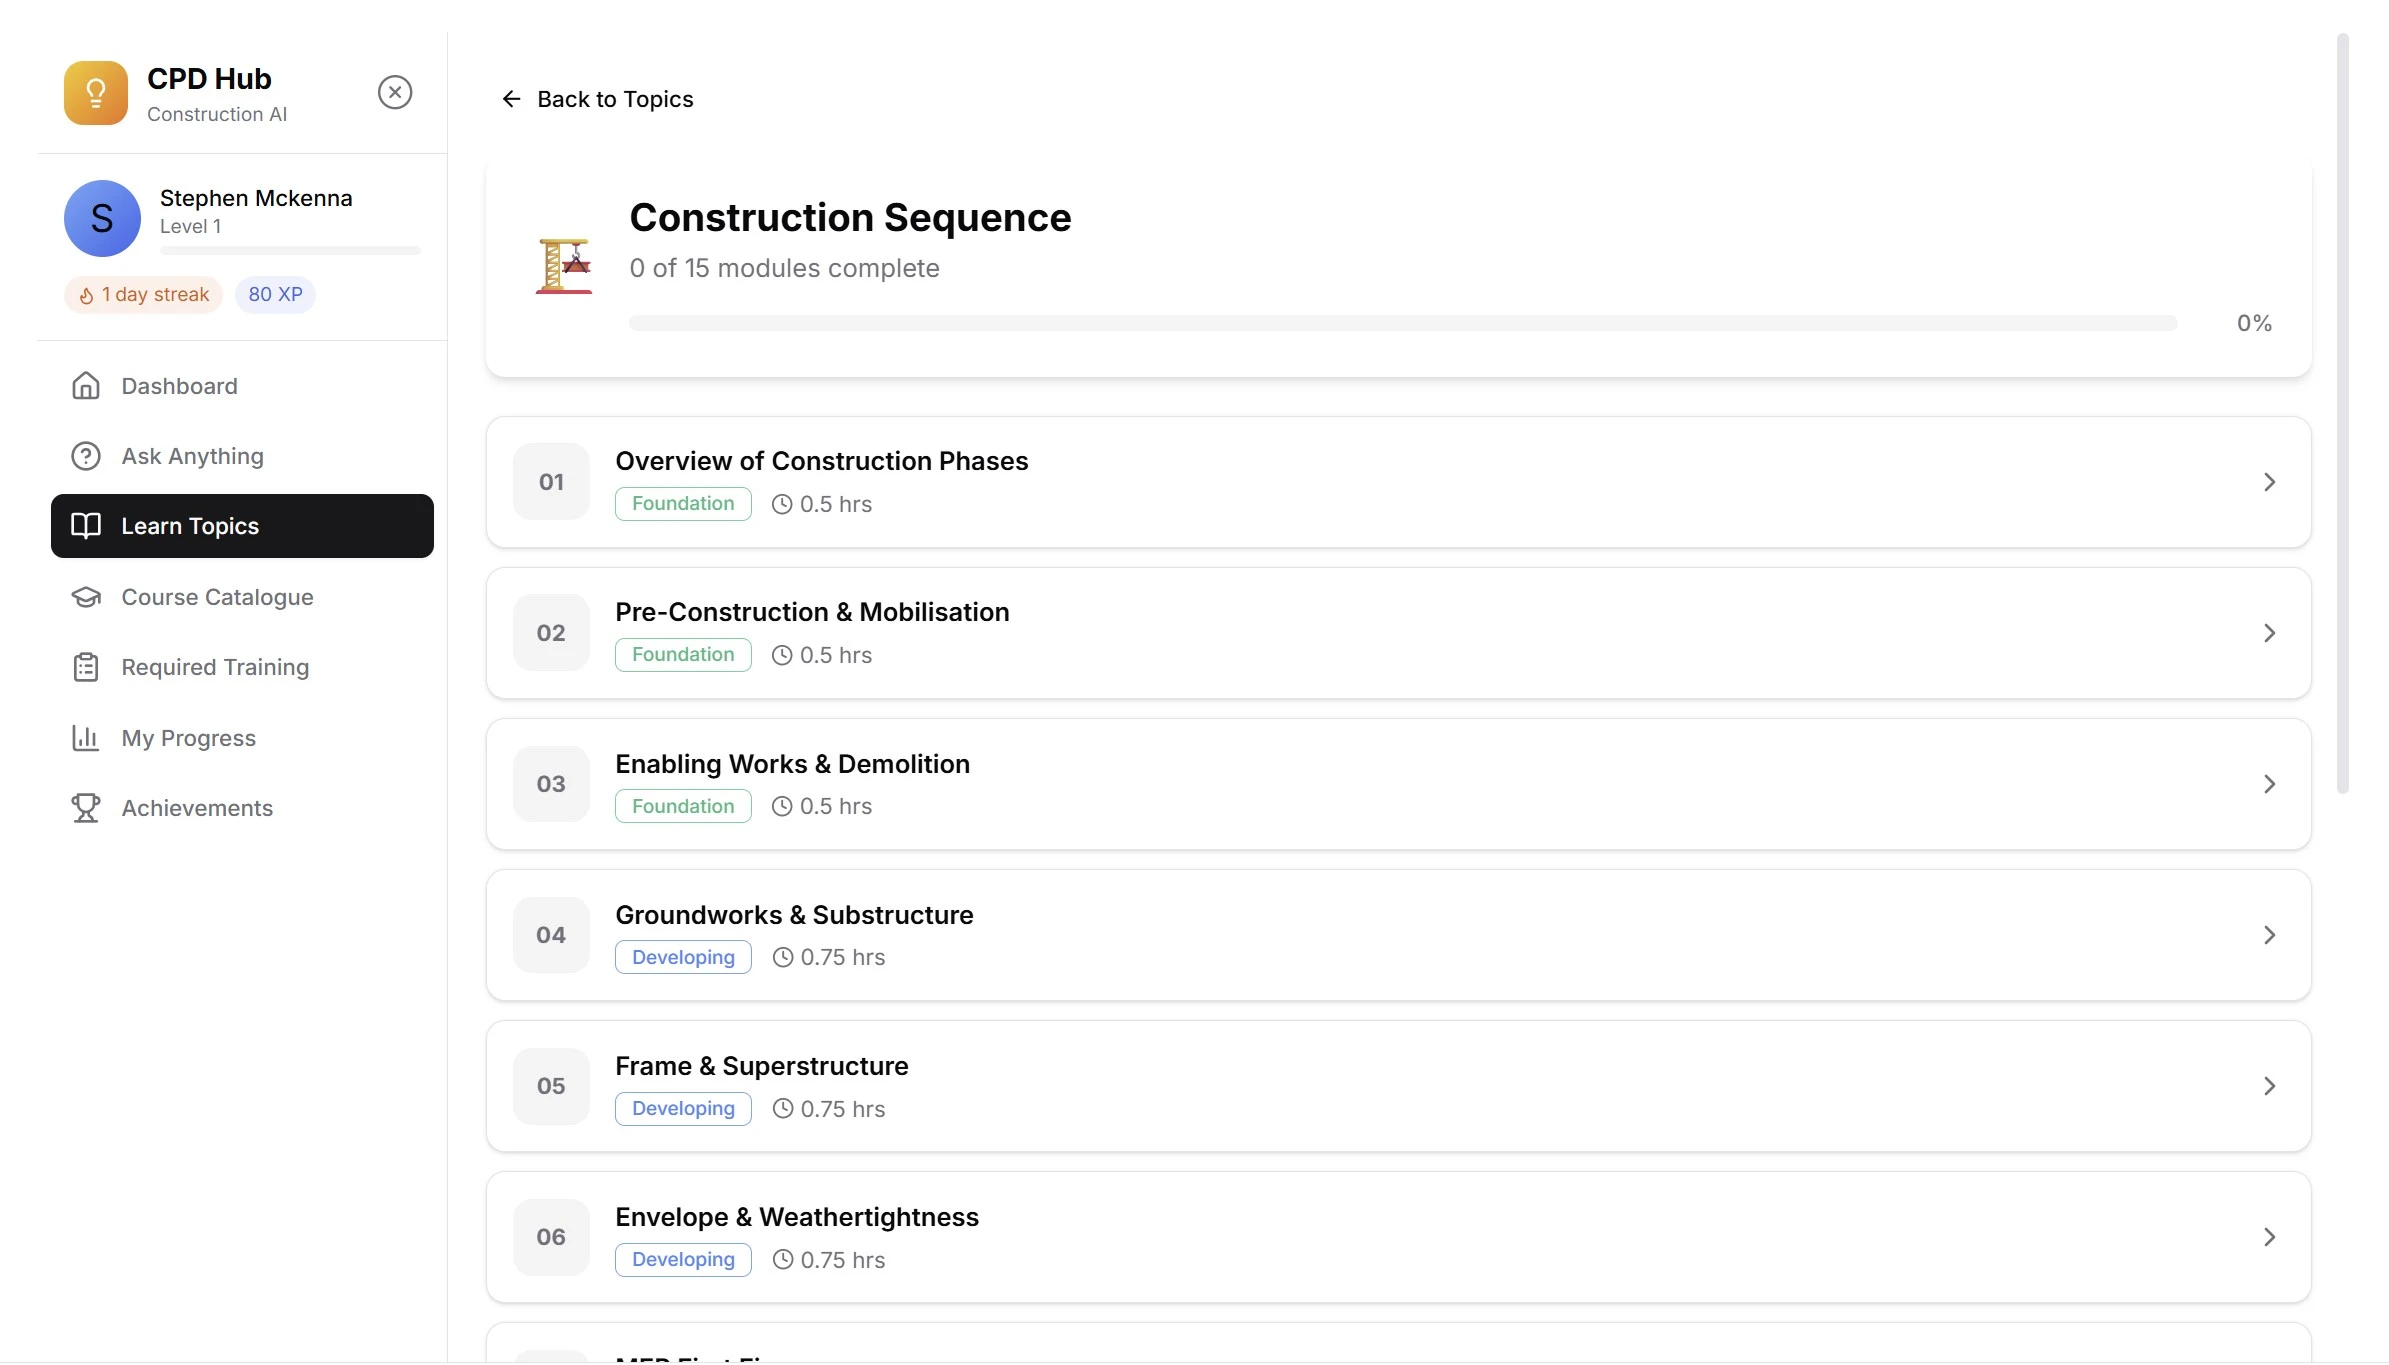Click the module completion progress bar
The width and height of the screenshot is (2389, 1365).
1403,323
